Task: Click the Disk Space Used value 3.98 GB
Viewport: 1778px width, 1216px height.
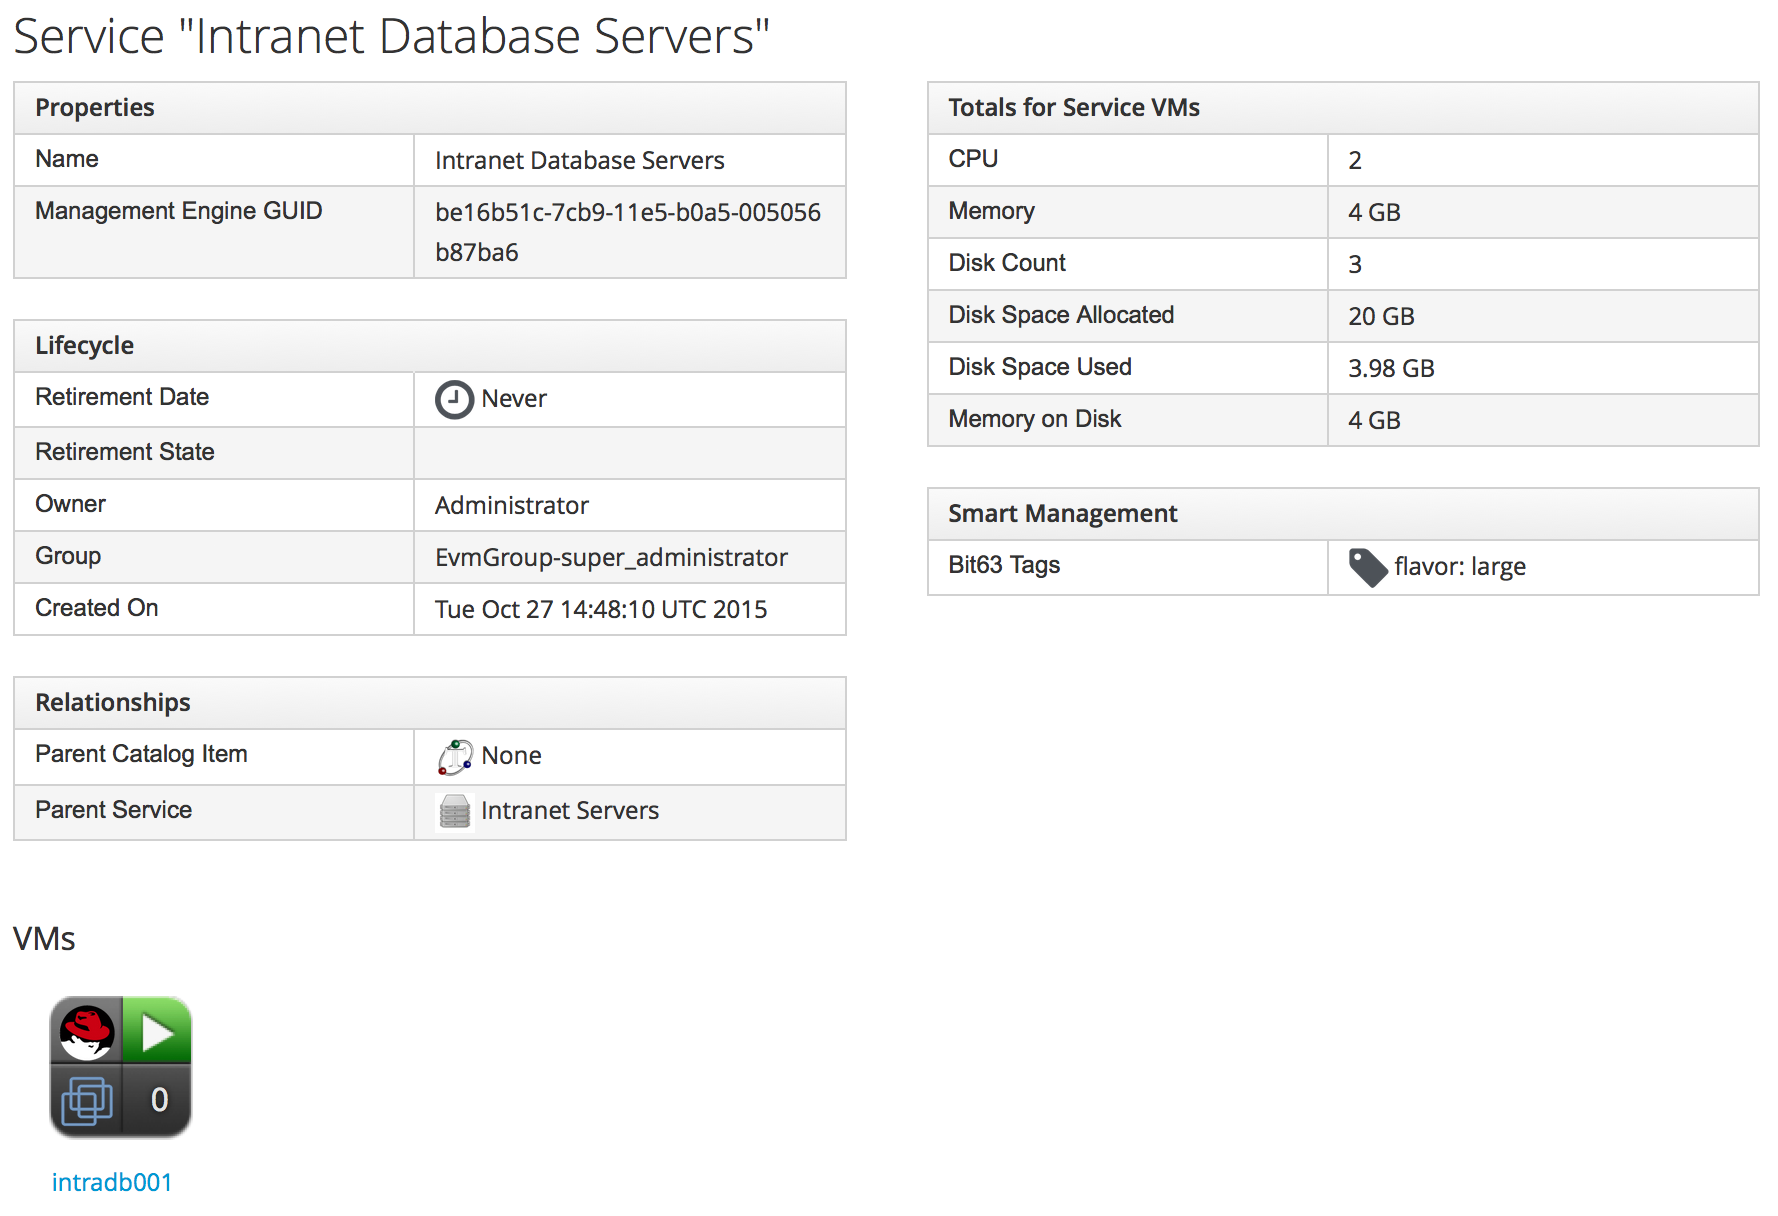Action: [x=1391, y=369]
